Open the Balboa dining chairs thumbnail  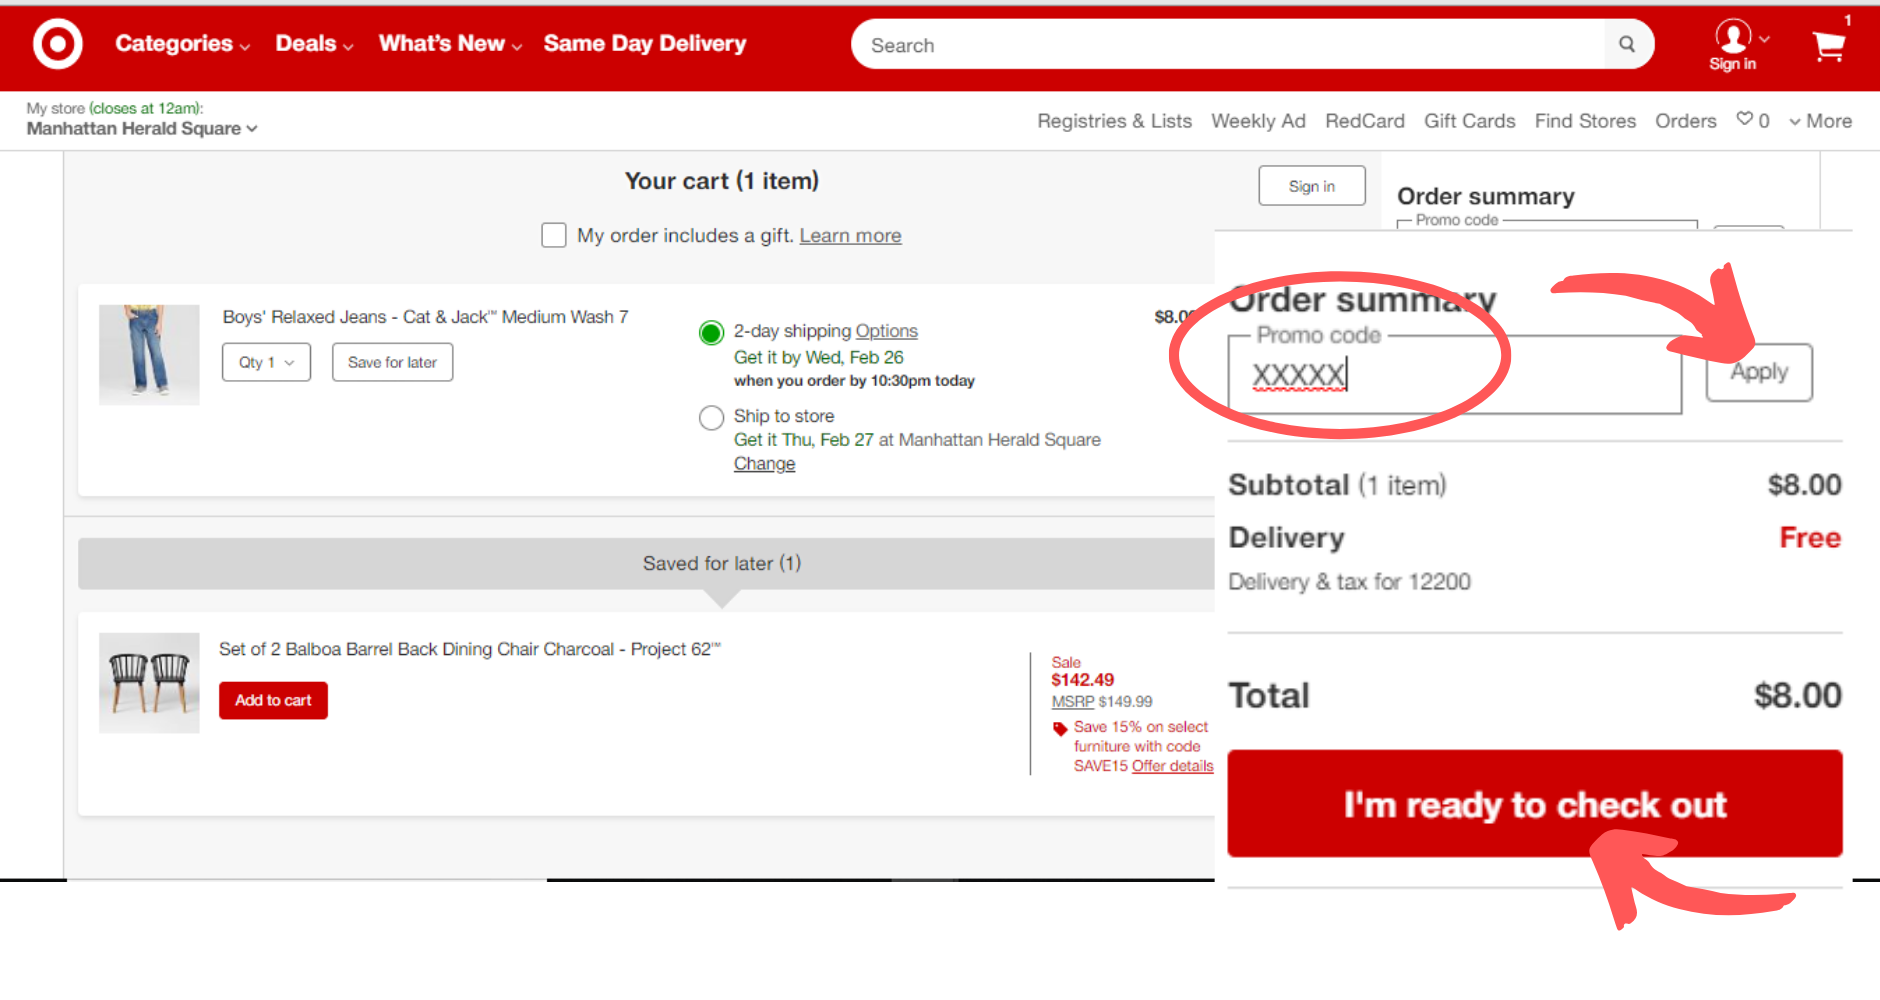[x=149, y=683]
